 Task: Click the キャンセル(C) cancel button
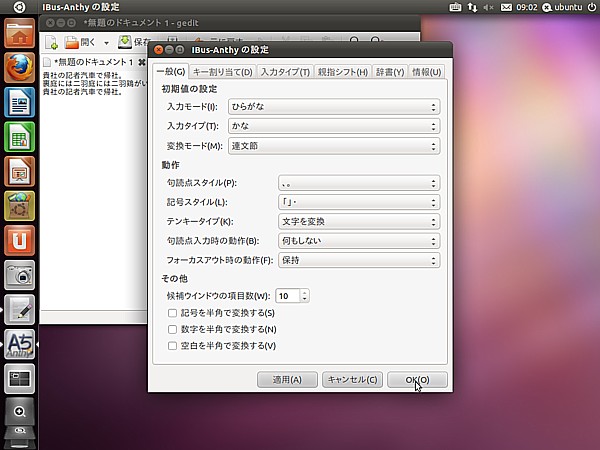pyautogui.click(x=352, y=380)
